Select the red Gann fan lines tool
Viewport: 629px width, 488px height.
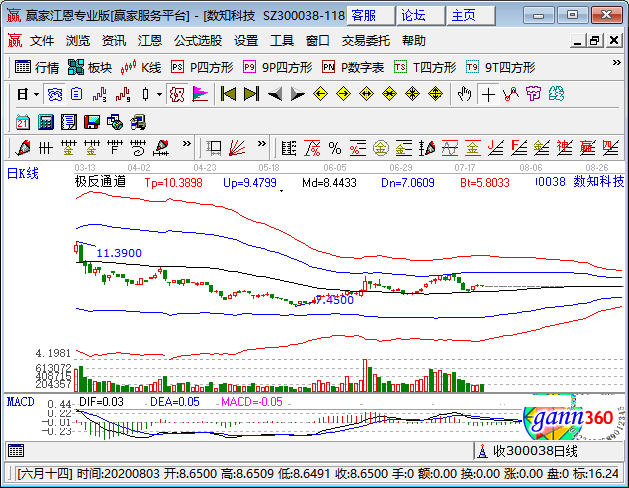(x=237, y=148)
